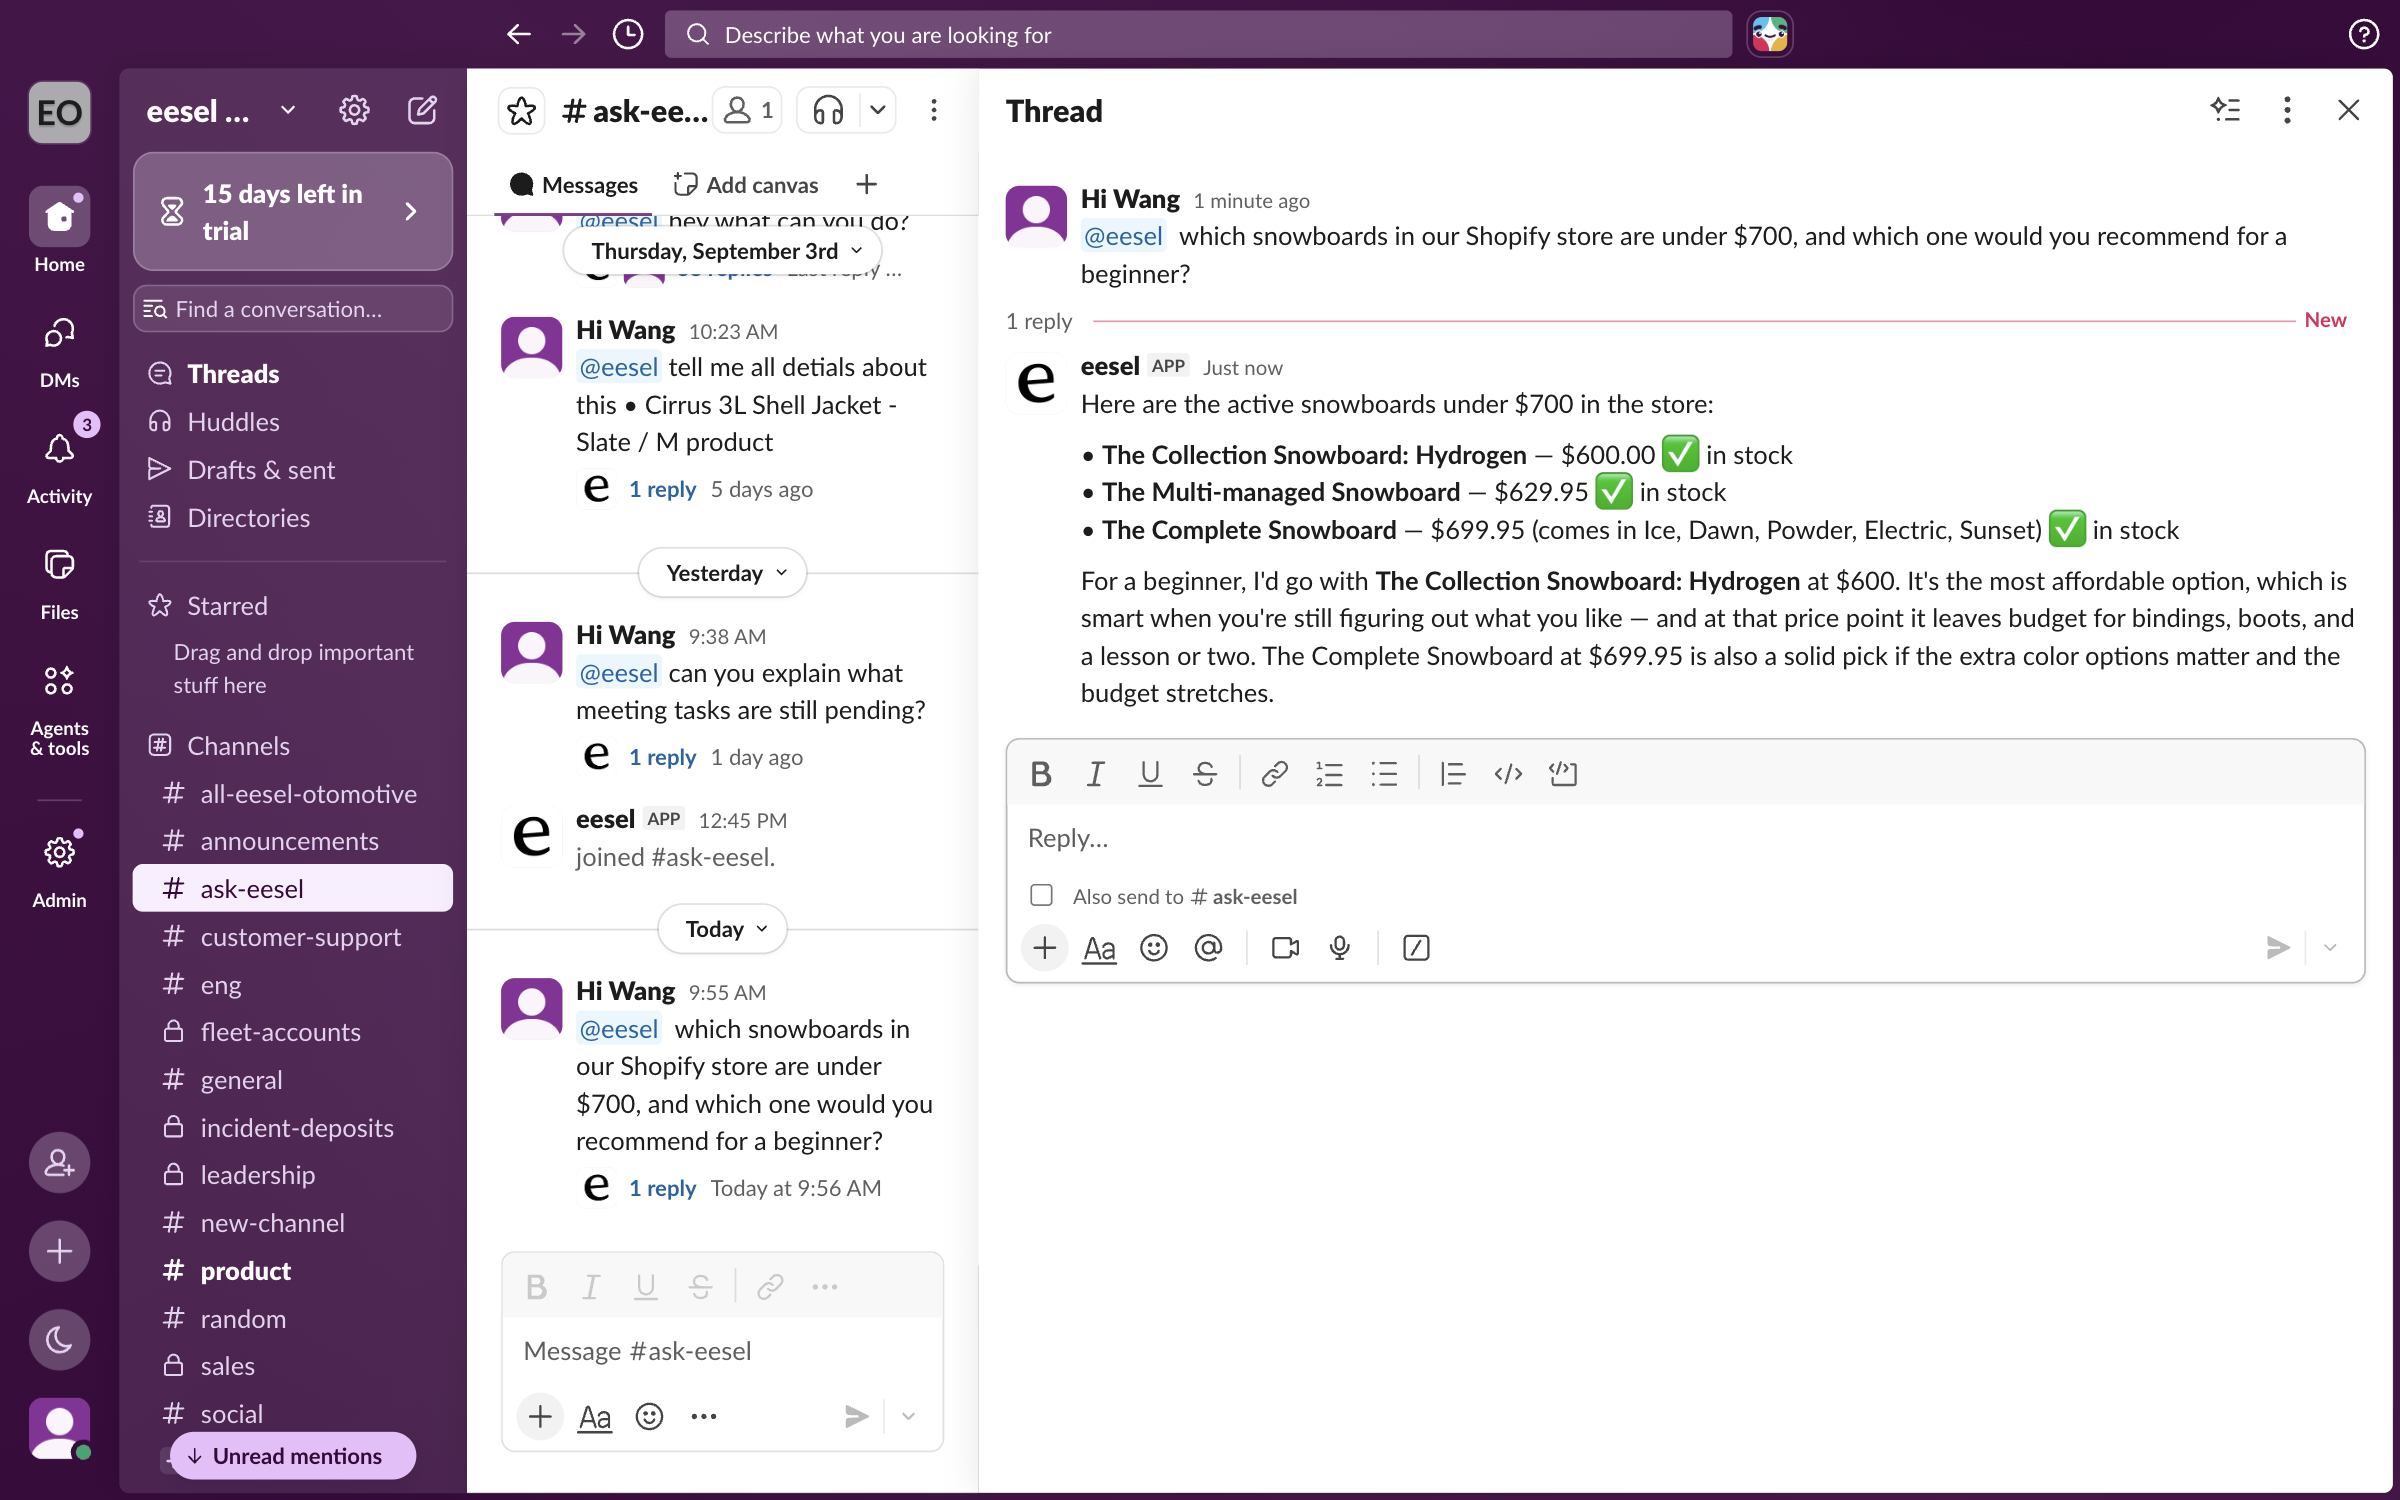Image resolution: width=2400 pixels, height=1500 pixels.
Task: Record audio clip in thread reply
Action: (x=1340, y=948)
